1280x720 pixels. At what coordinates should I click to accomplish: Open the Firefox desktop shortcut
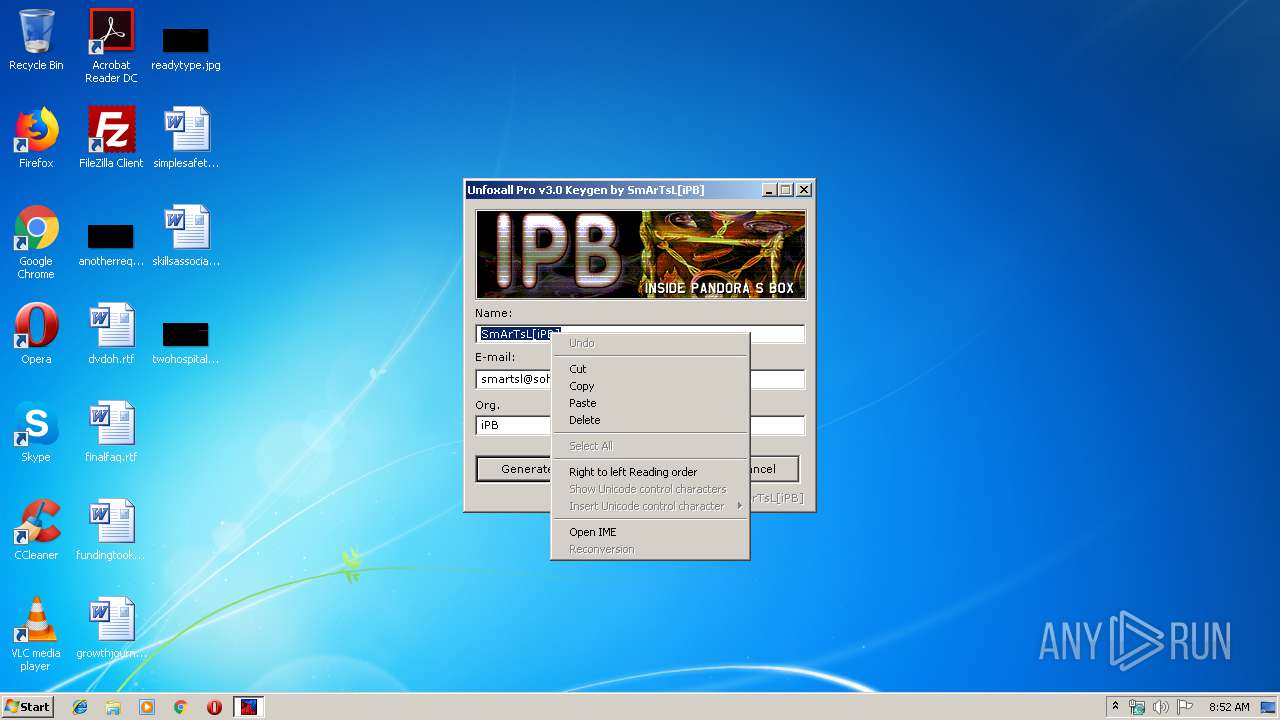(36, 138)
